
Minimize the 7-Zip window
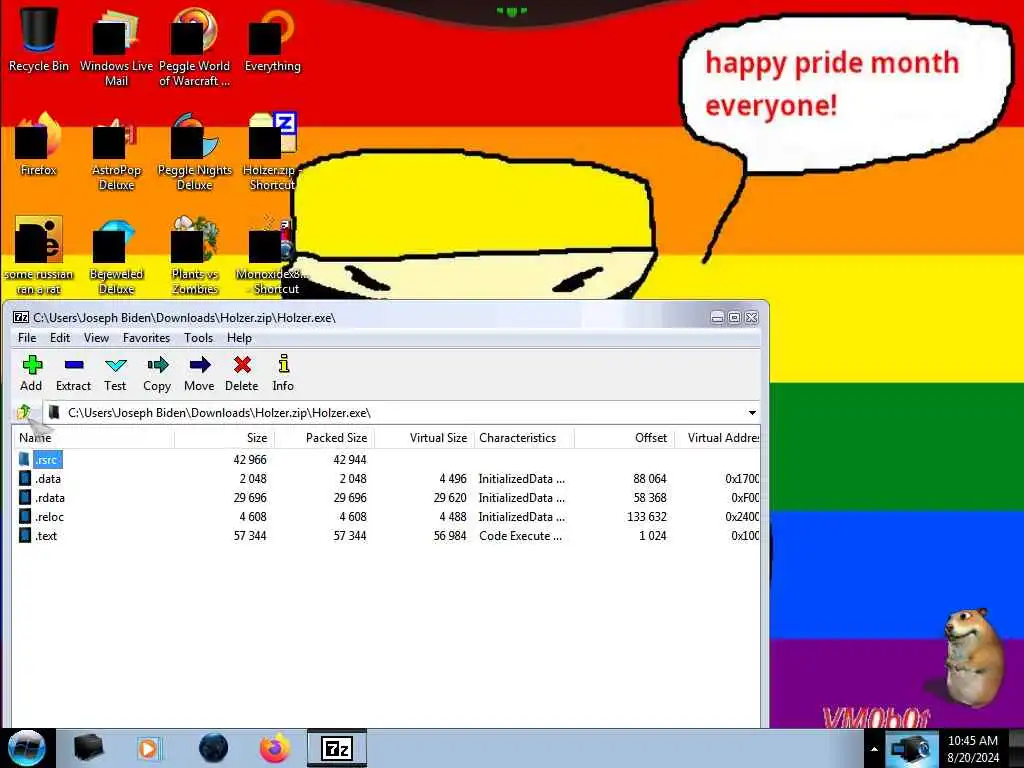point(717,317)
